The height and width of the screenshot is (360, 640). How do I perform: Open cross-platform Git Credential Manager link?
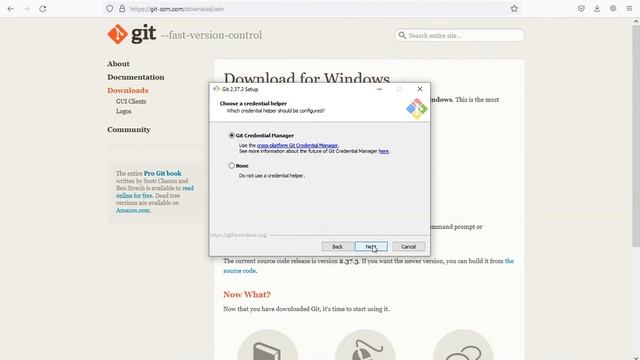297,145
